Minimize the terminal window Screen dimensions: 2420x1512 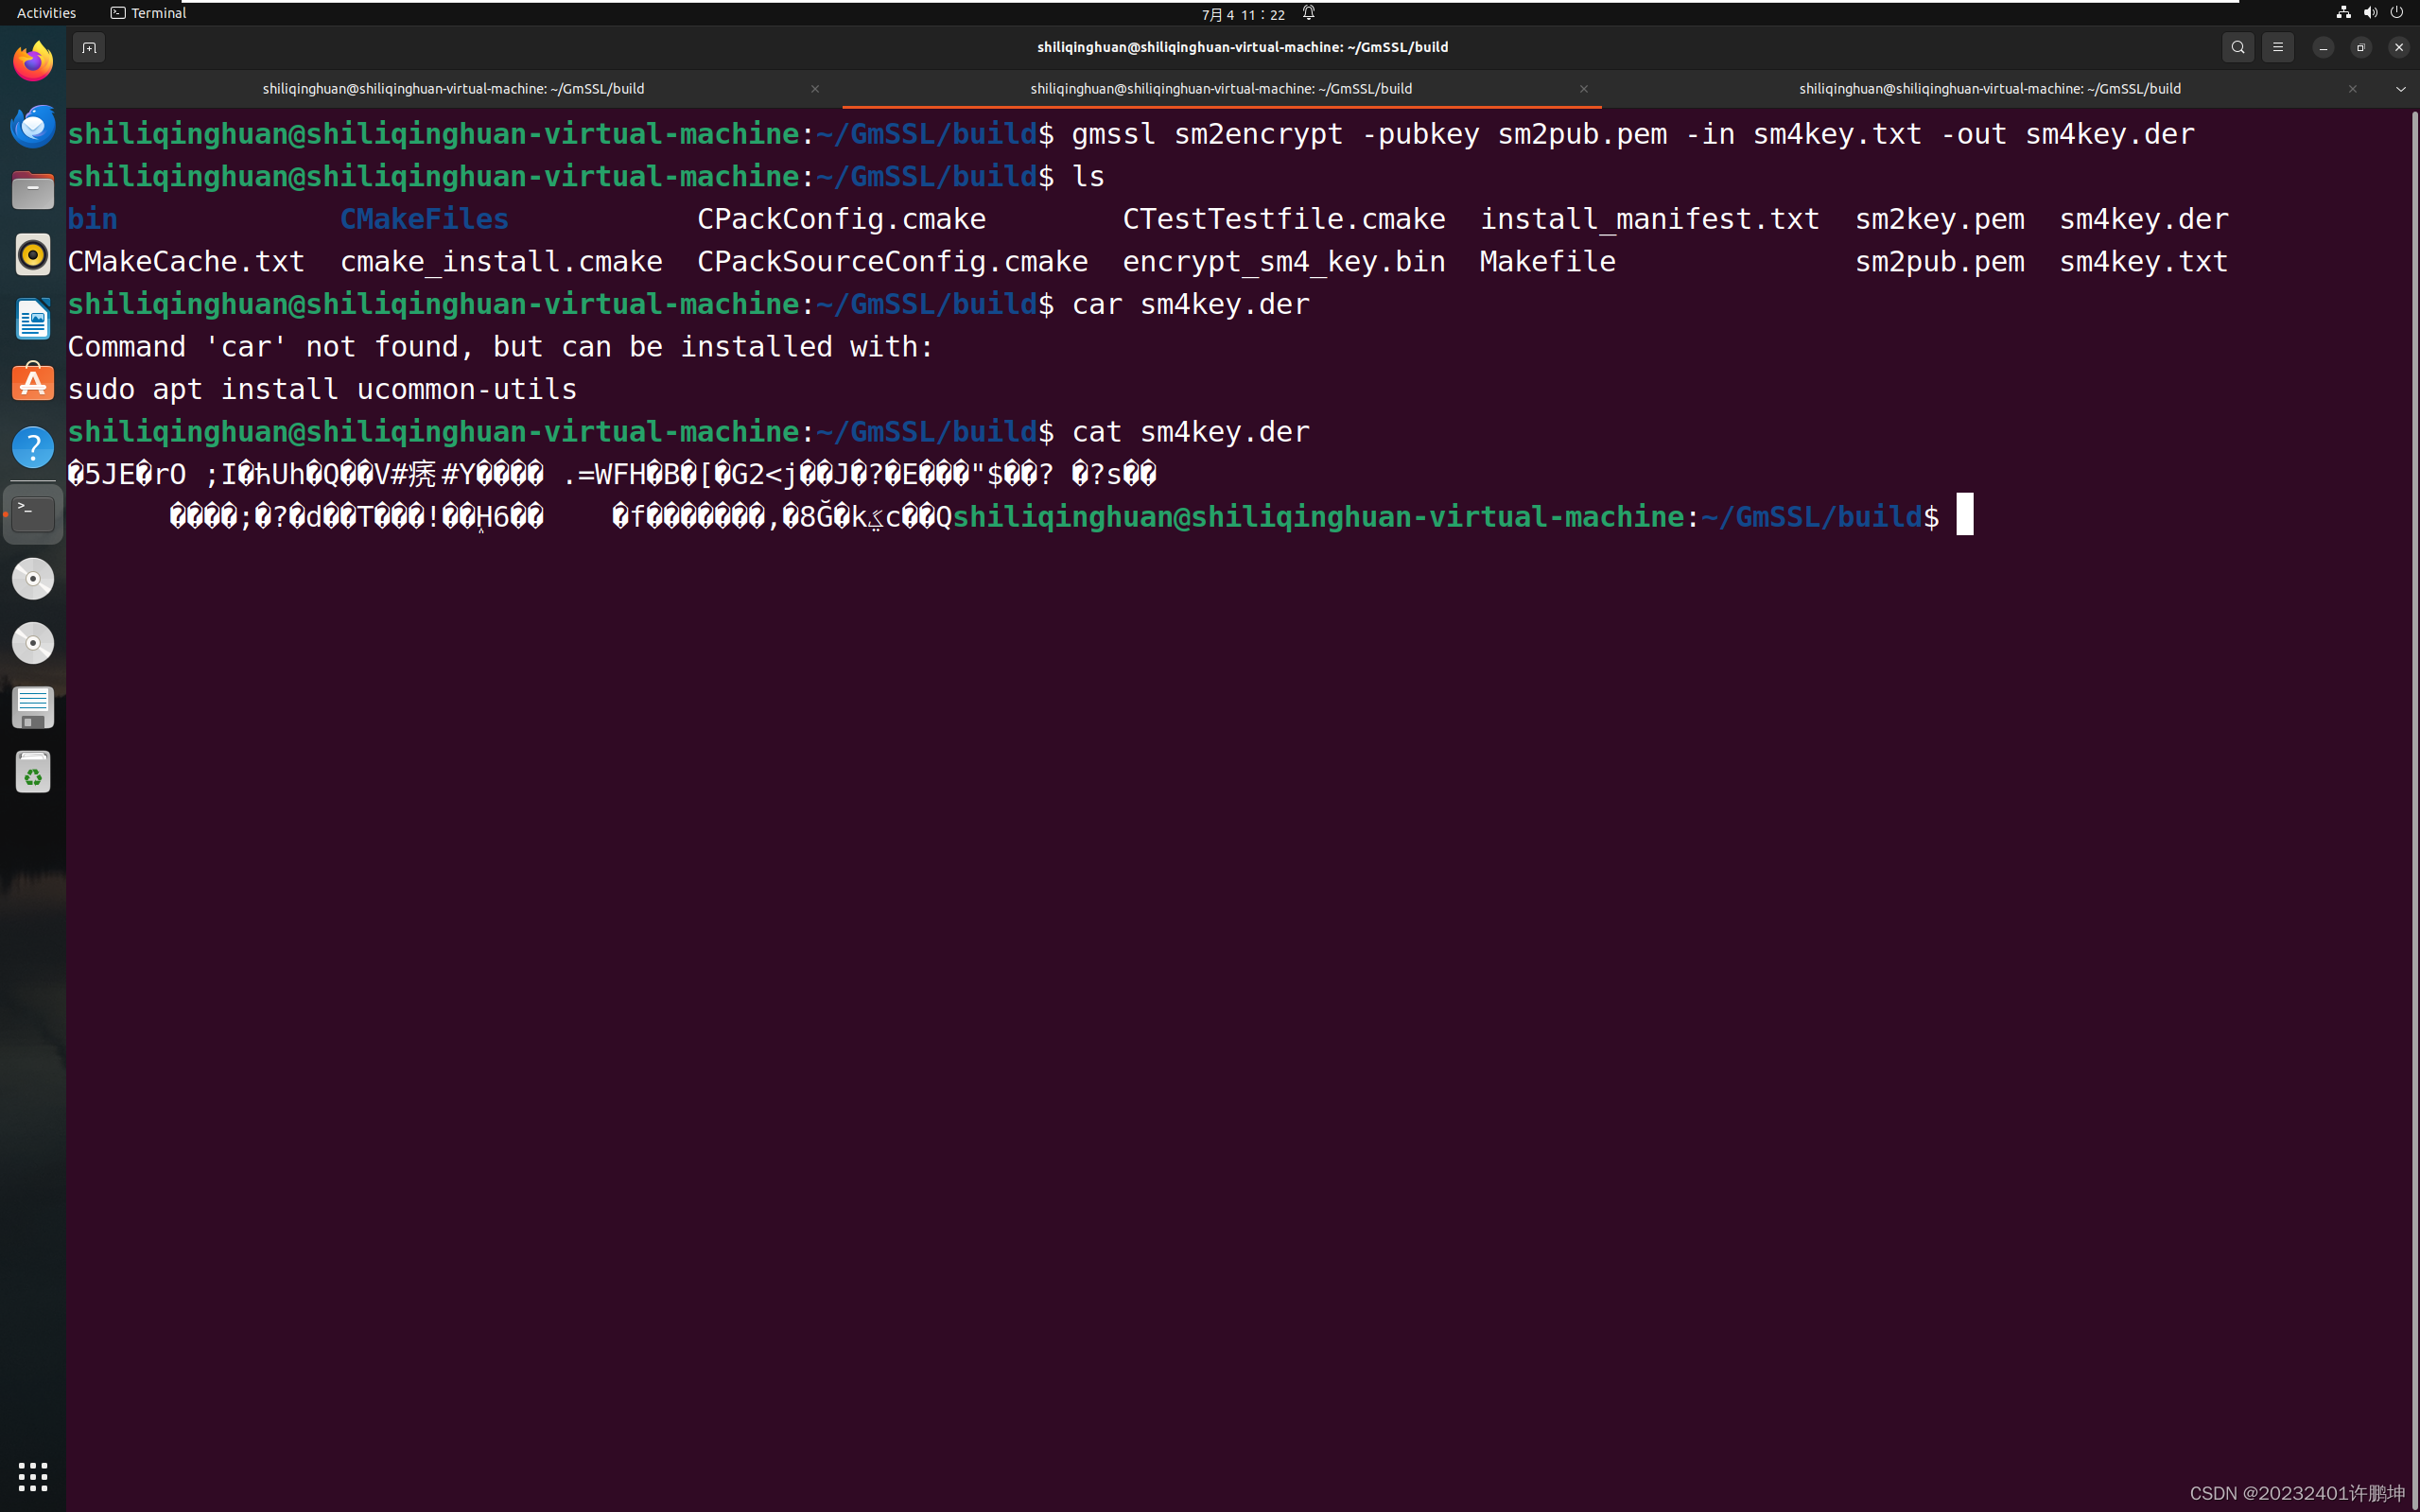click(x=2323, y=47)
